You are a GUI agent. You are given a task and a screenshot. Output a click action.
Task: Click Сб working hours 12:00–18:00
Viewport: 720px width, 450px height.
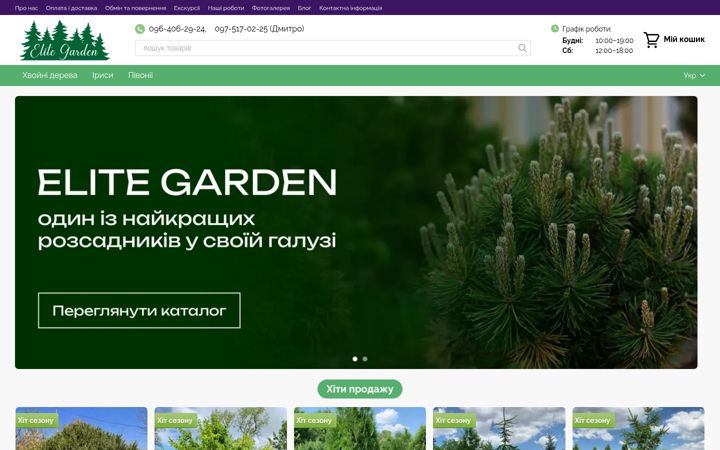[598, 51]
